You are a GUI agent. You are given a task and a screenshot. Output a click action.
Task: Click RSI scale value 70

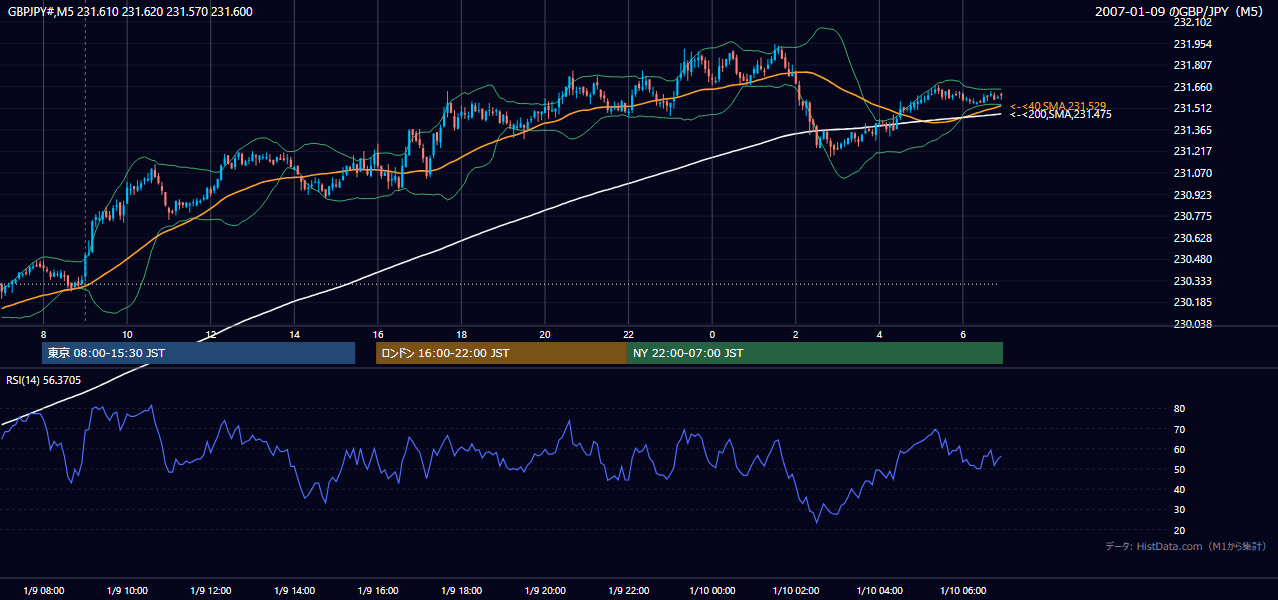point(1179,429)
